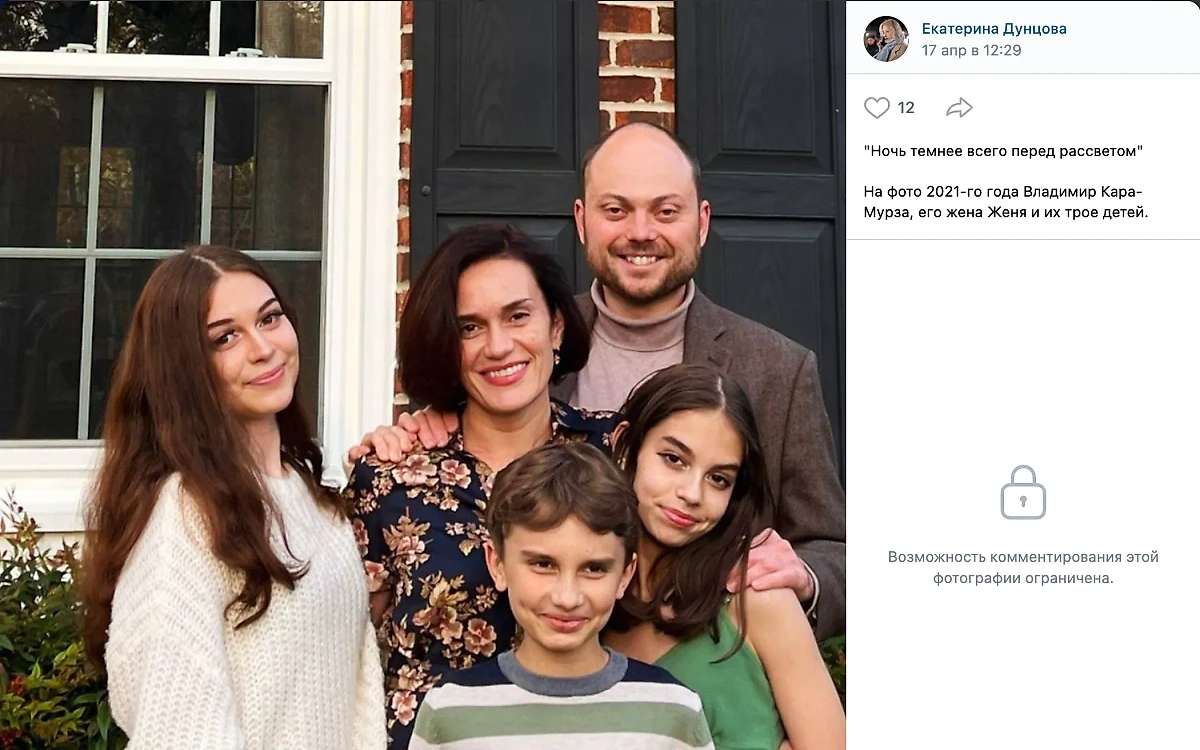Image resolution: width=1200 pixels, height=750 pixels.
Task: Click the like count number 12
Action: click(906, 108)
